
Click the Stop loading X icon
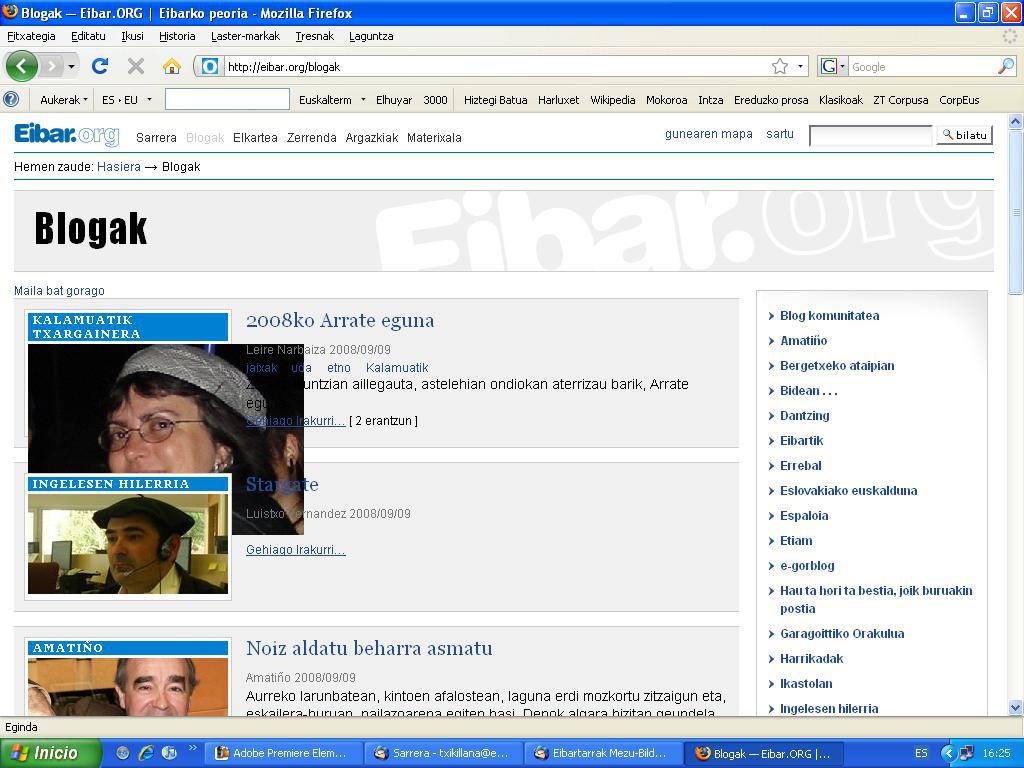136,66
